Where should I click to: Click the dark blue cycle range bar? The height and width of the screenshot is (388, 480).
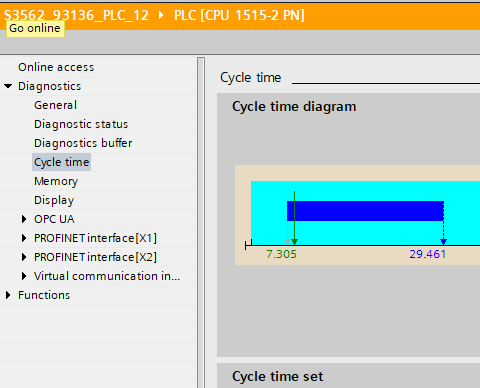pyautogui.click(x=365, y=211)
